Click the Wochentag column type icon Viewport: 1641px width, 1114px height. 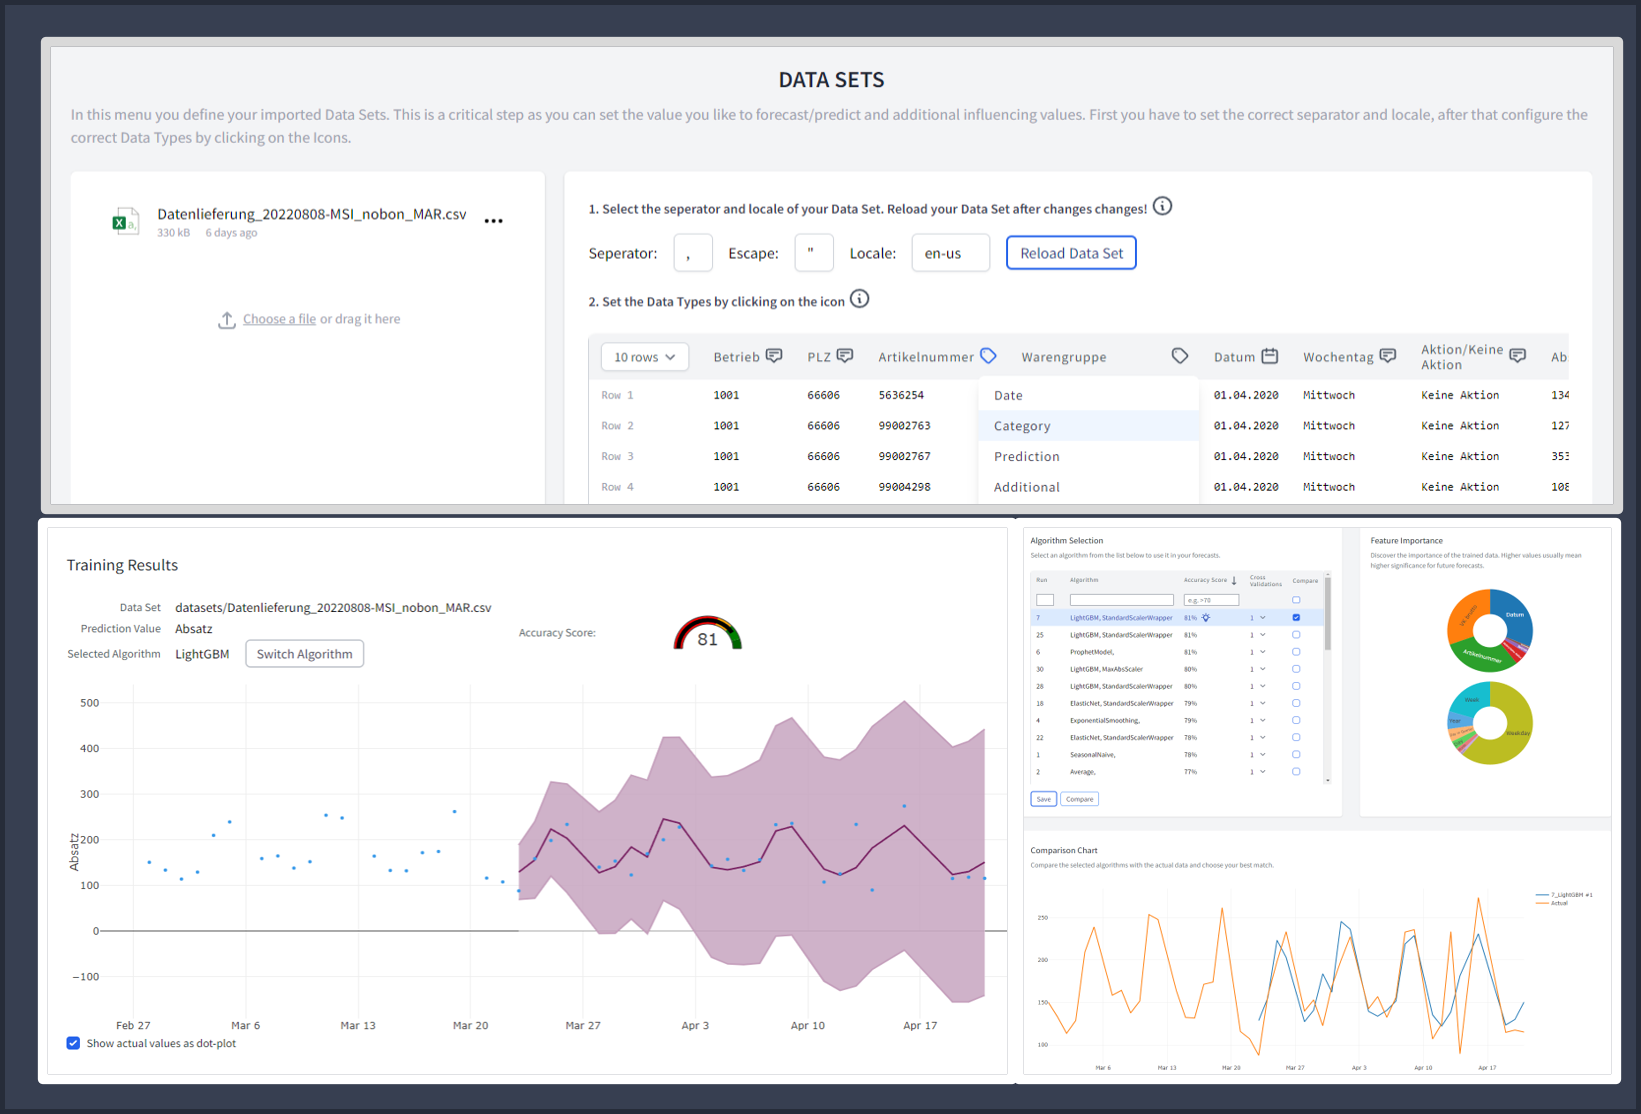point(1388,356)
